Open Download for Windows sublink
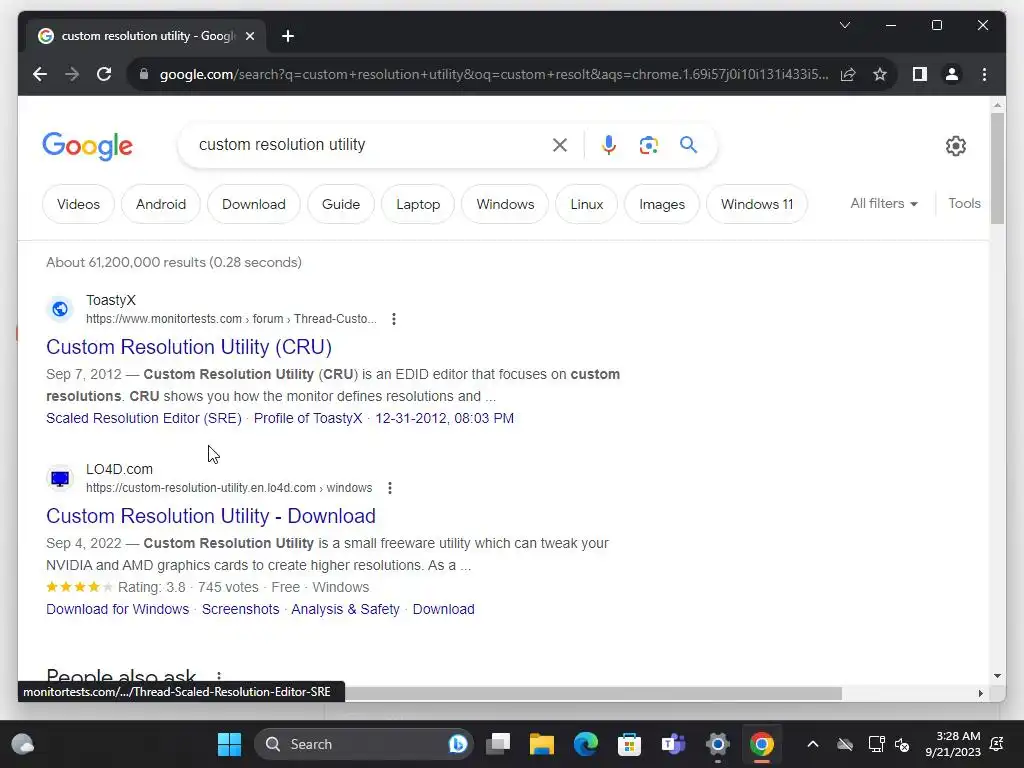Image resolution: width=1024 pixels, height=768 pixels. tap(118, 609)
